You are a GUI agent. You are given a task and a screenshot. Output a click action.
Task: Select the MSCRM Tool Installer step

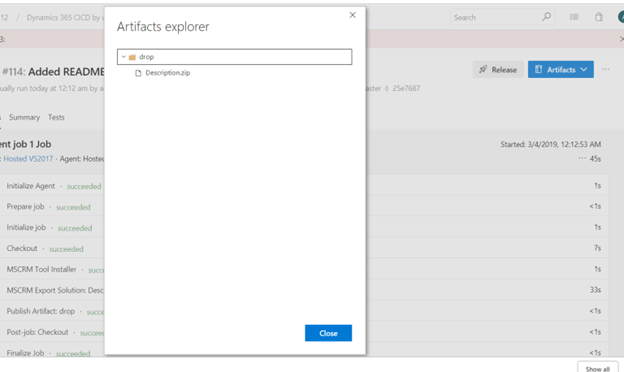(41, 269)
